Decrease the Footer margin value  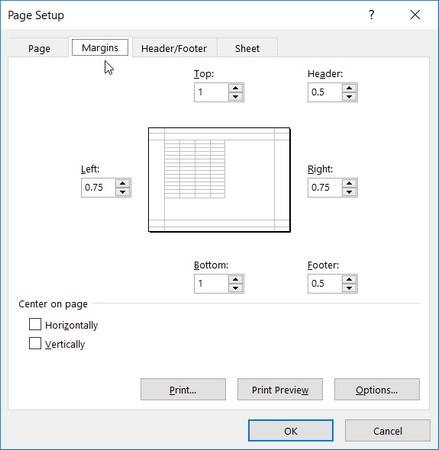(x=349, y=288)
